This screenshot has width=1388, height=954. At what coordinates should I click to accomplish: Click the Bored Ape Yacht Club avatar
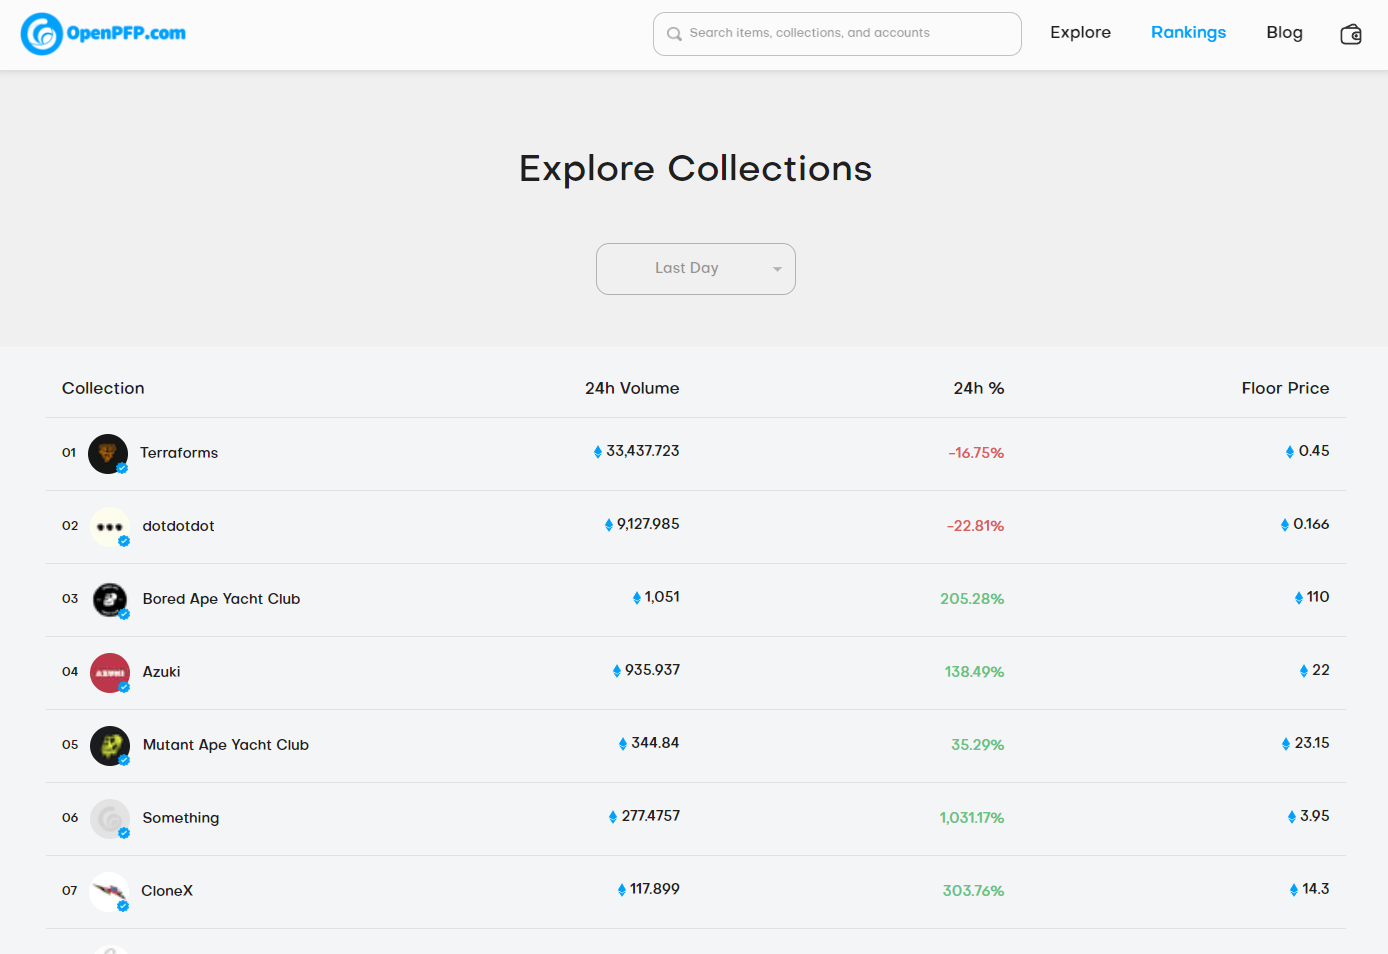pos(110,600)
